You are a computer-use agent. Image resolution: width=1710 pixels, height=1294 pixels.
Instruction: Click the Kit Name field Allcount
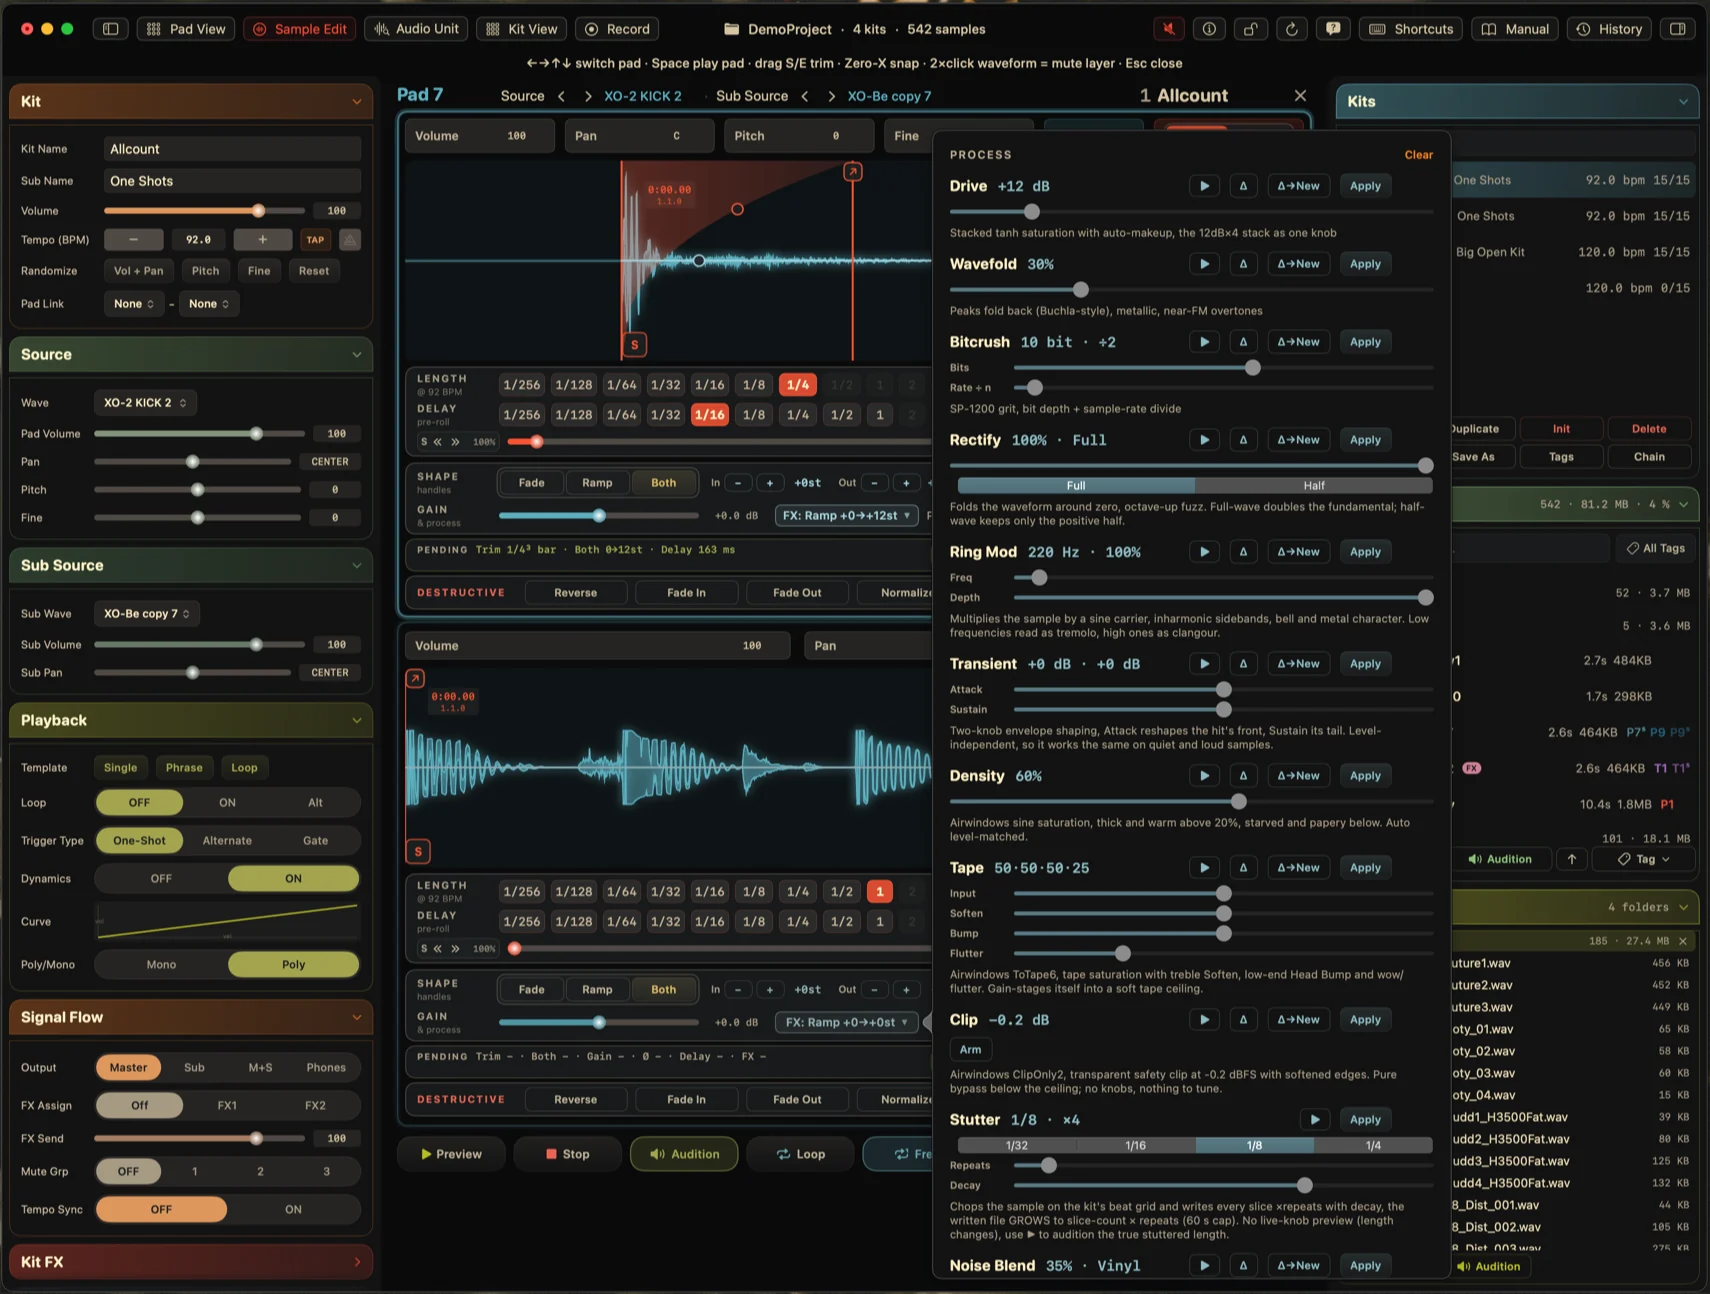[232, 149]
